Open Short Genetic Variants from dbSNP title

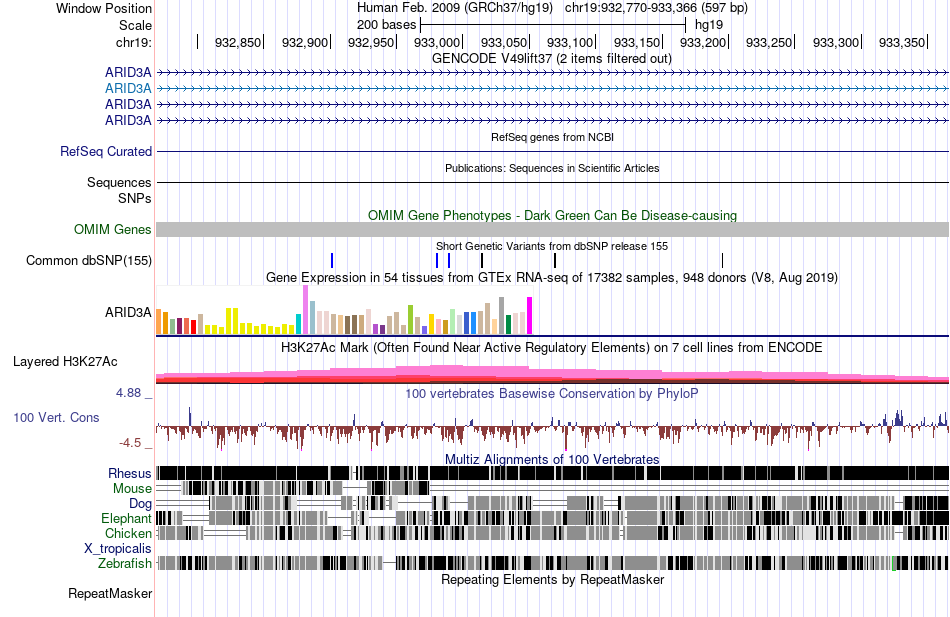552,246
